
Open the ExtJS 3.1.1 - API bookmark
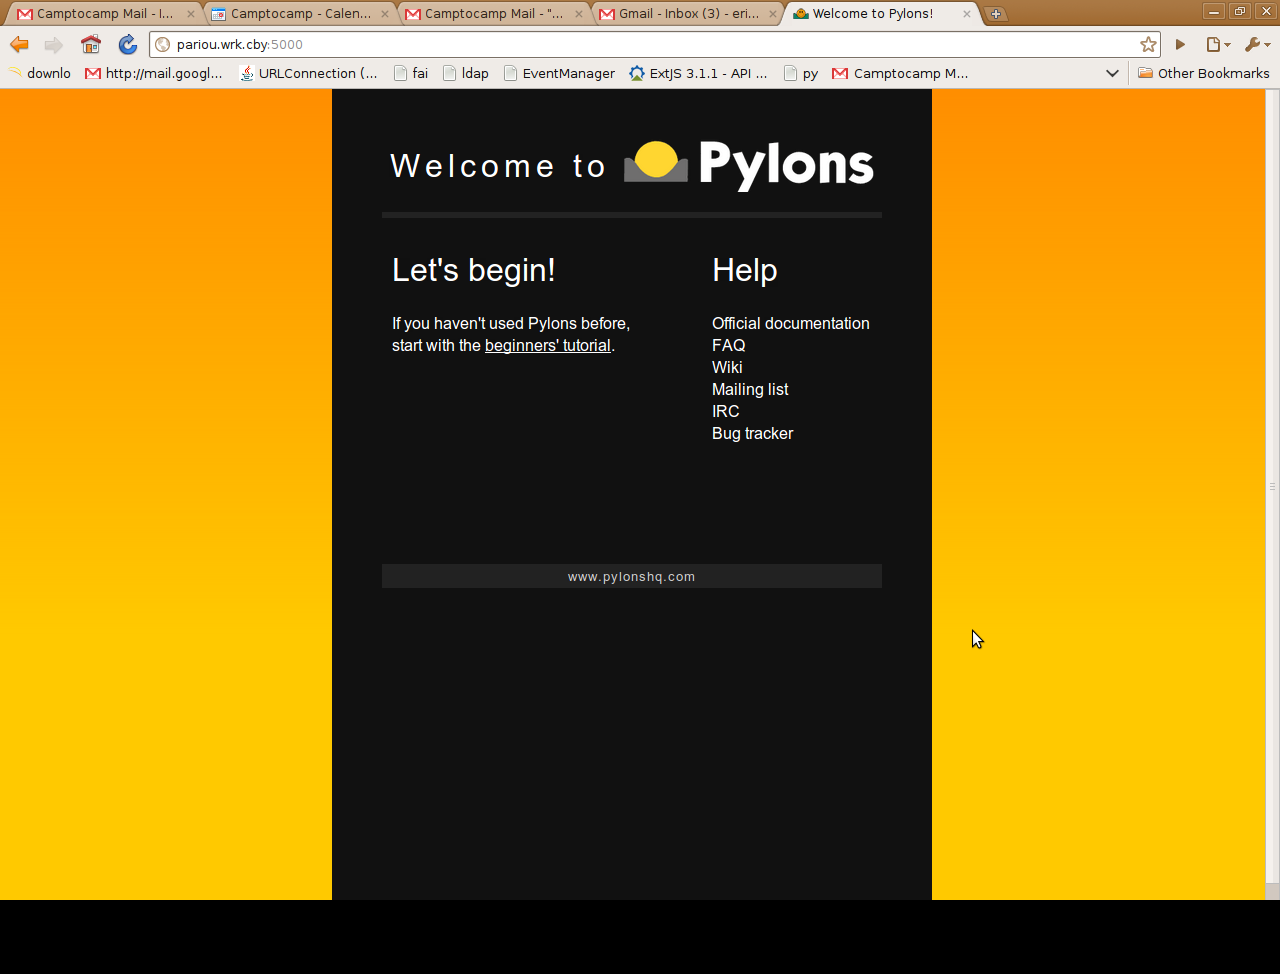click(698, 73)
